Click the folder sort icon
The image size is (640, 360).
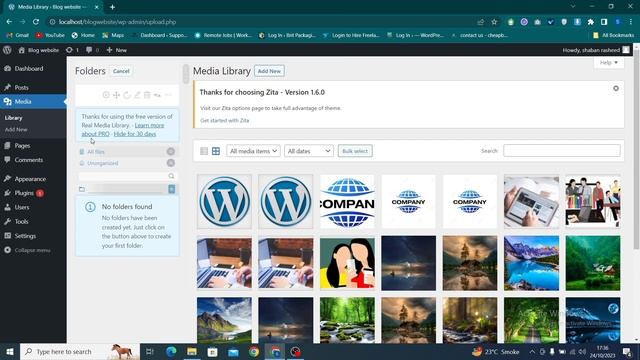157,95
